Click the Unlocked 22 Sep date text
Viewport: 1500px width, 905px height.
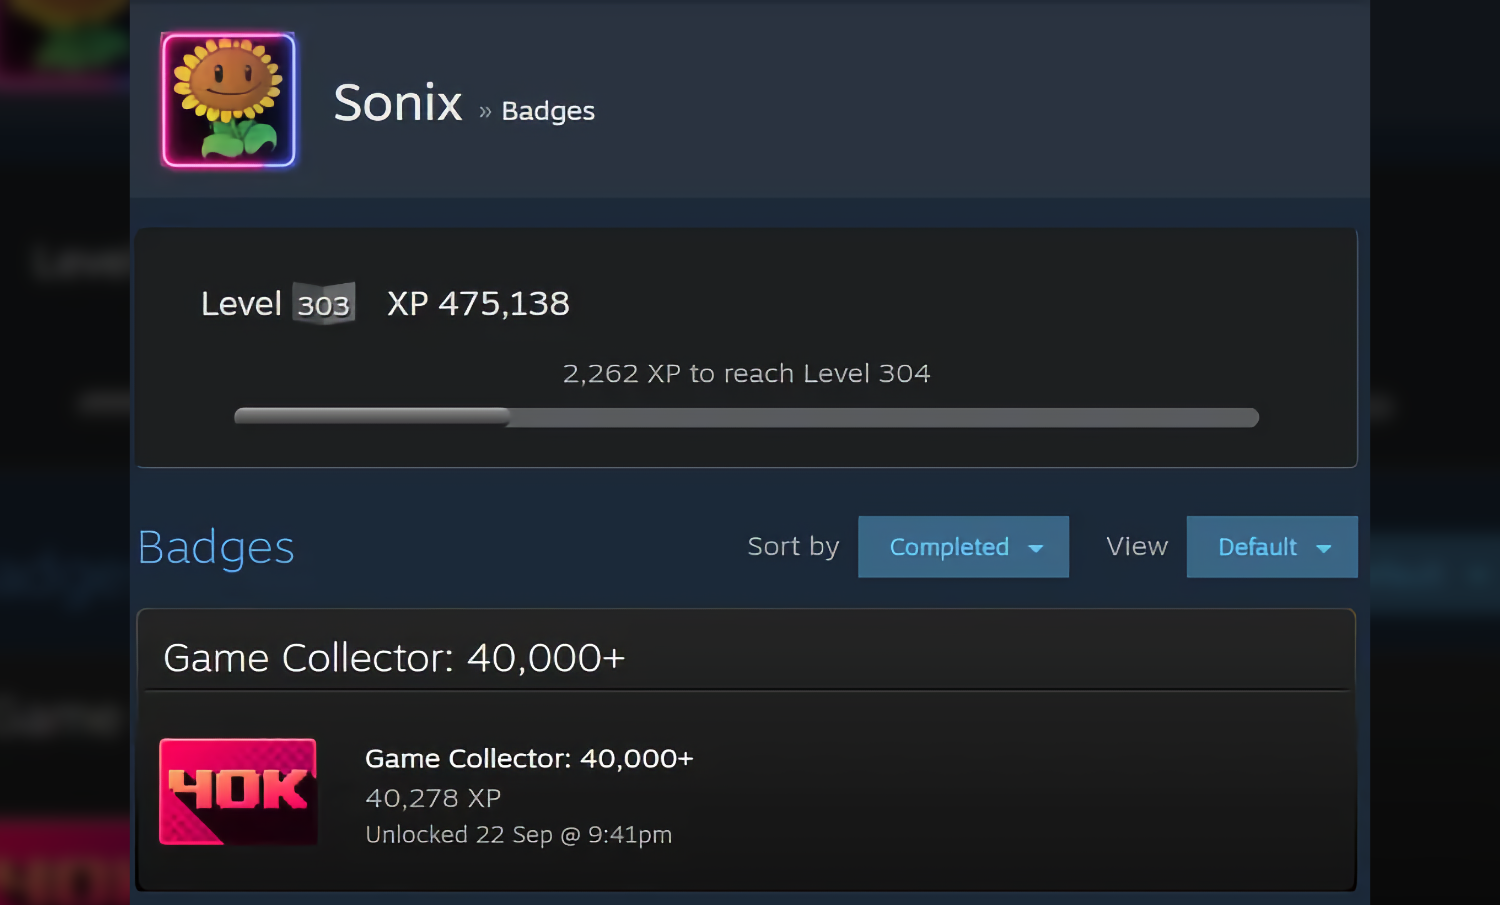[x=518, y=835]
